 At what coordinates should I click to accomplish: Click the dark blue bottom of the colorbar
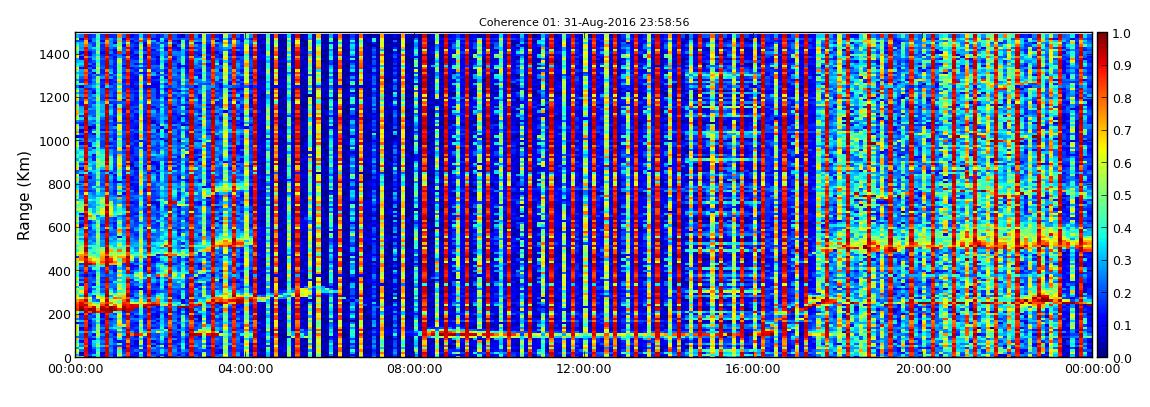[x=1102, y=350]
